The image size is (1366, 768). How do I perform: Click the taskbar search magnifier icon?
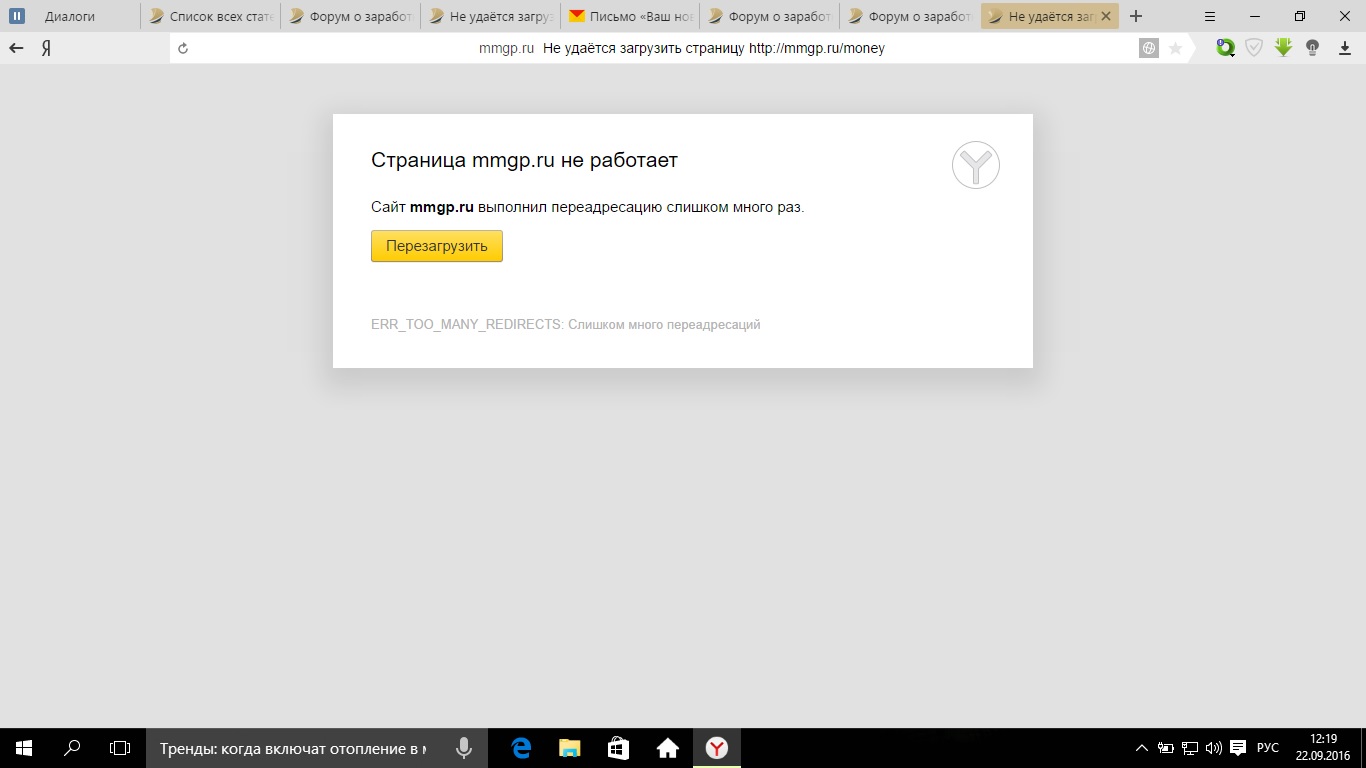72,748
